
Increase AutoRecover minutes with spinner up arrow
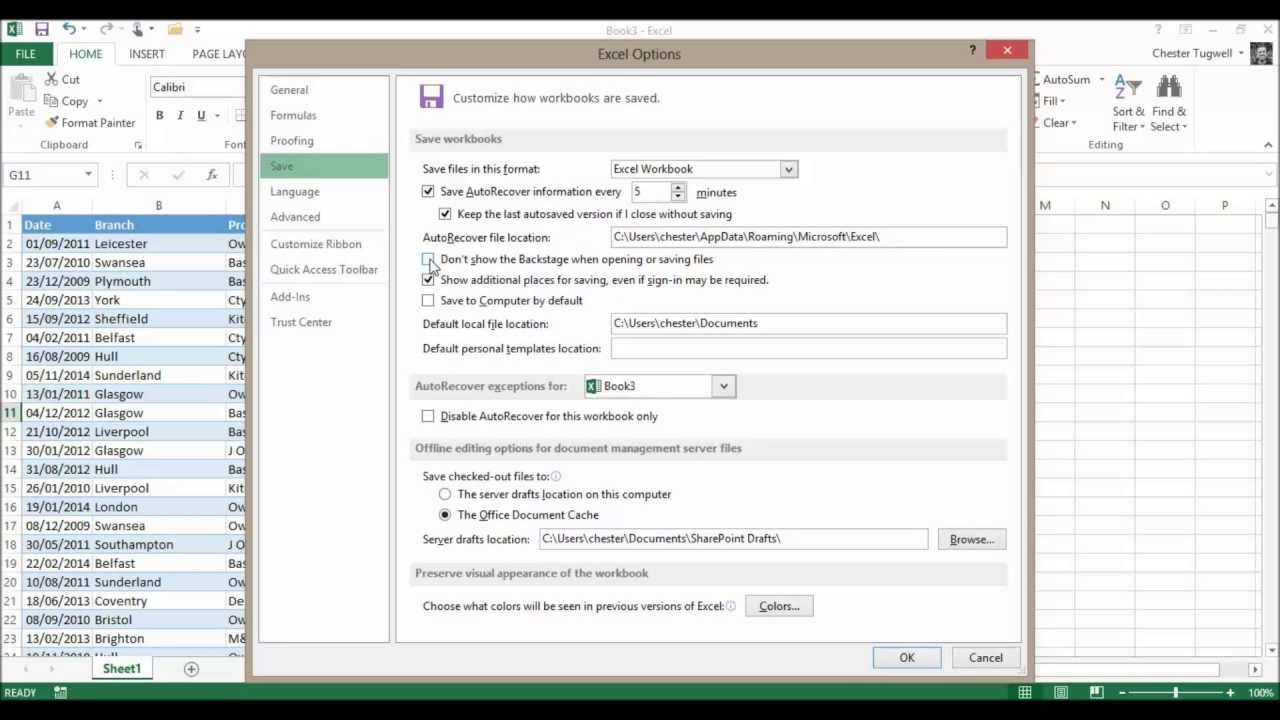678,187
